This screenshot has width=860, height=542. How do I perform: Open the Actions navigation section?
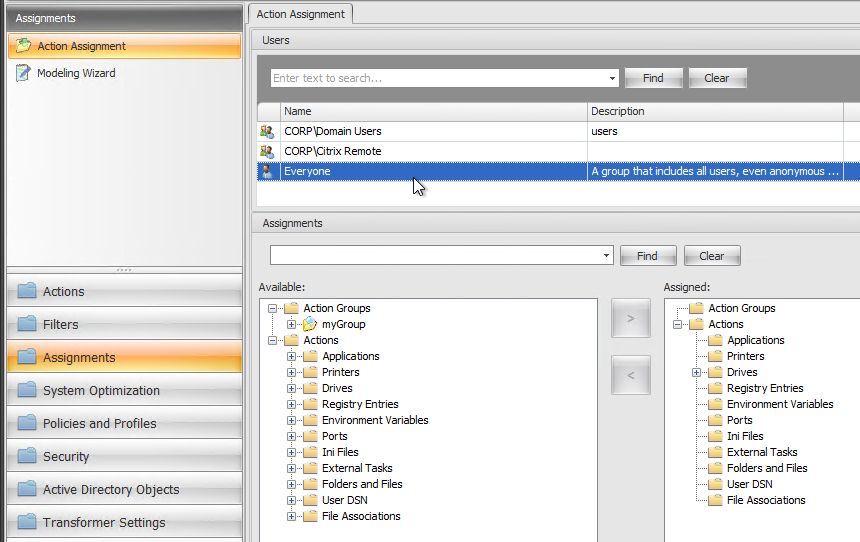pyautogui.click(x=125, y=291)
